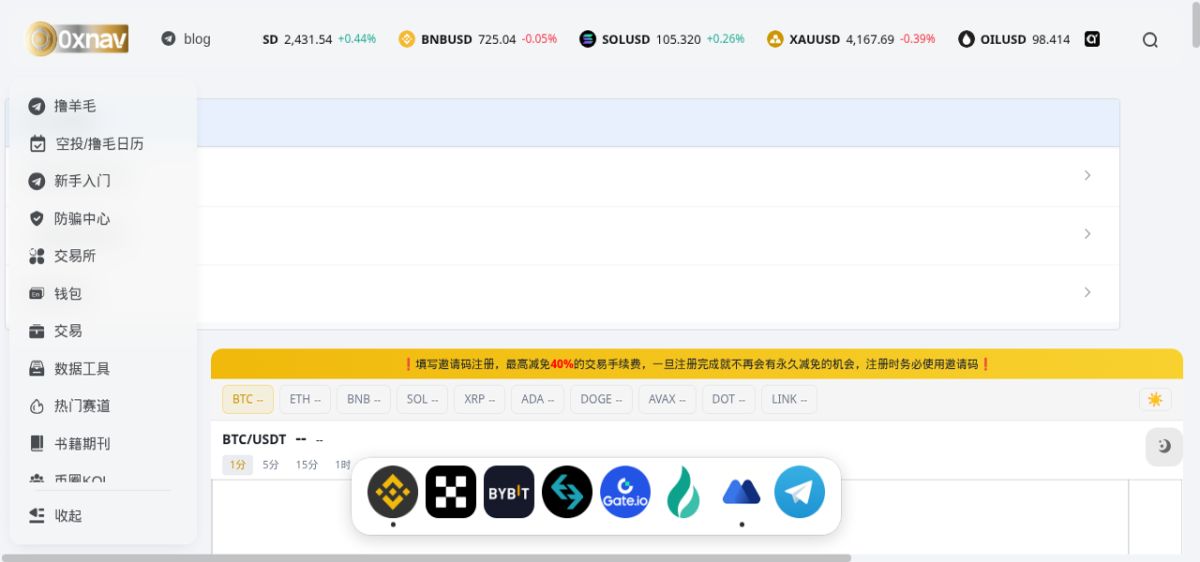Click the 交易所 grid icon
1200x562 pixels.
(37, 256)
